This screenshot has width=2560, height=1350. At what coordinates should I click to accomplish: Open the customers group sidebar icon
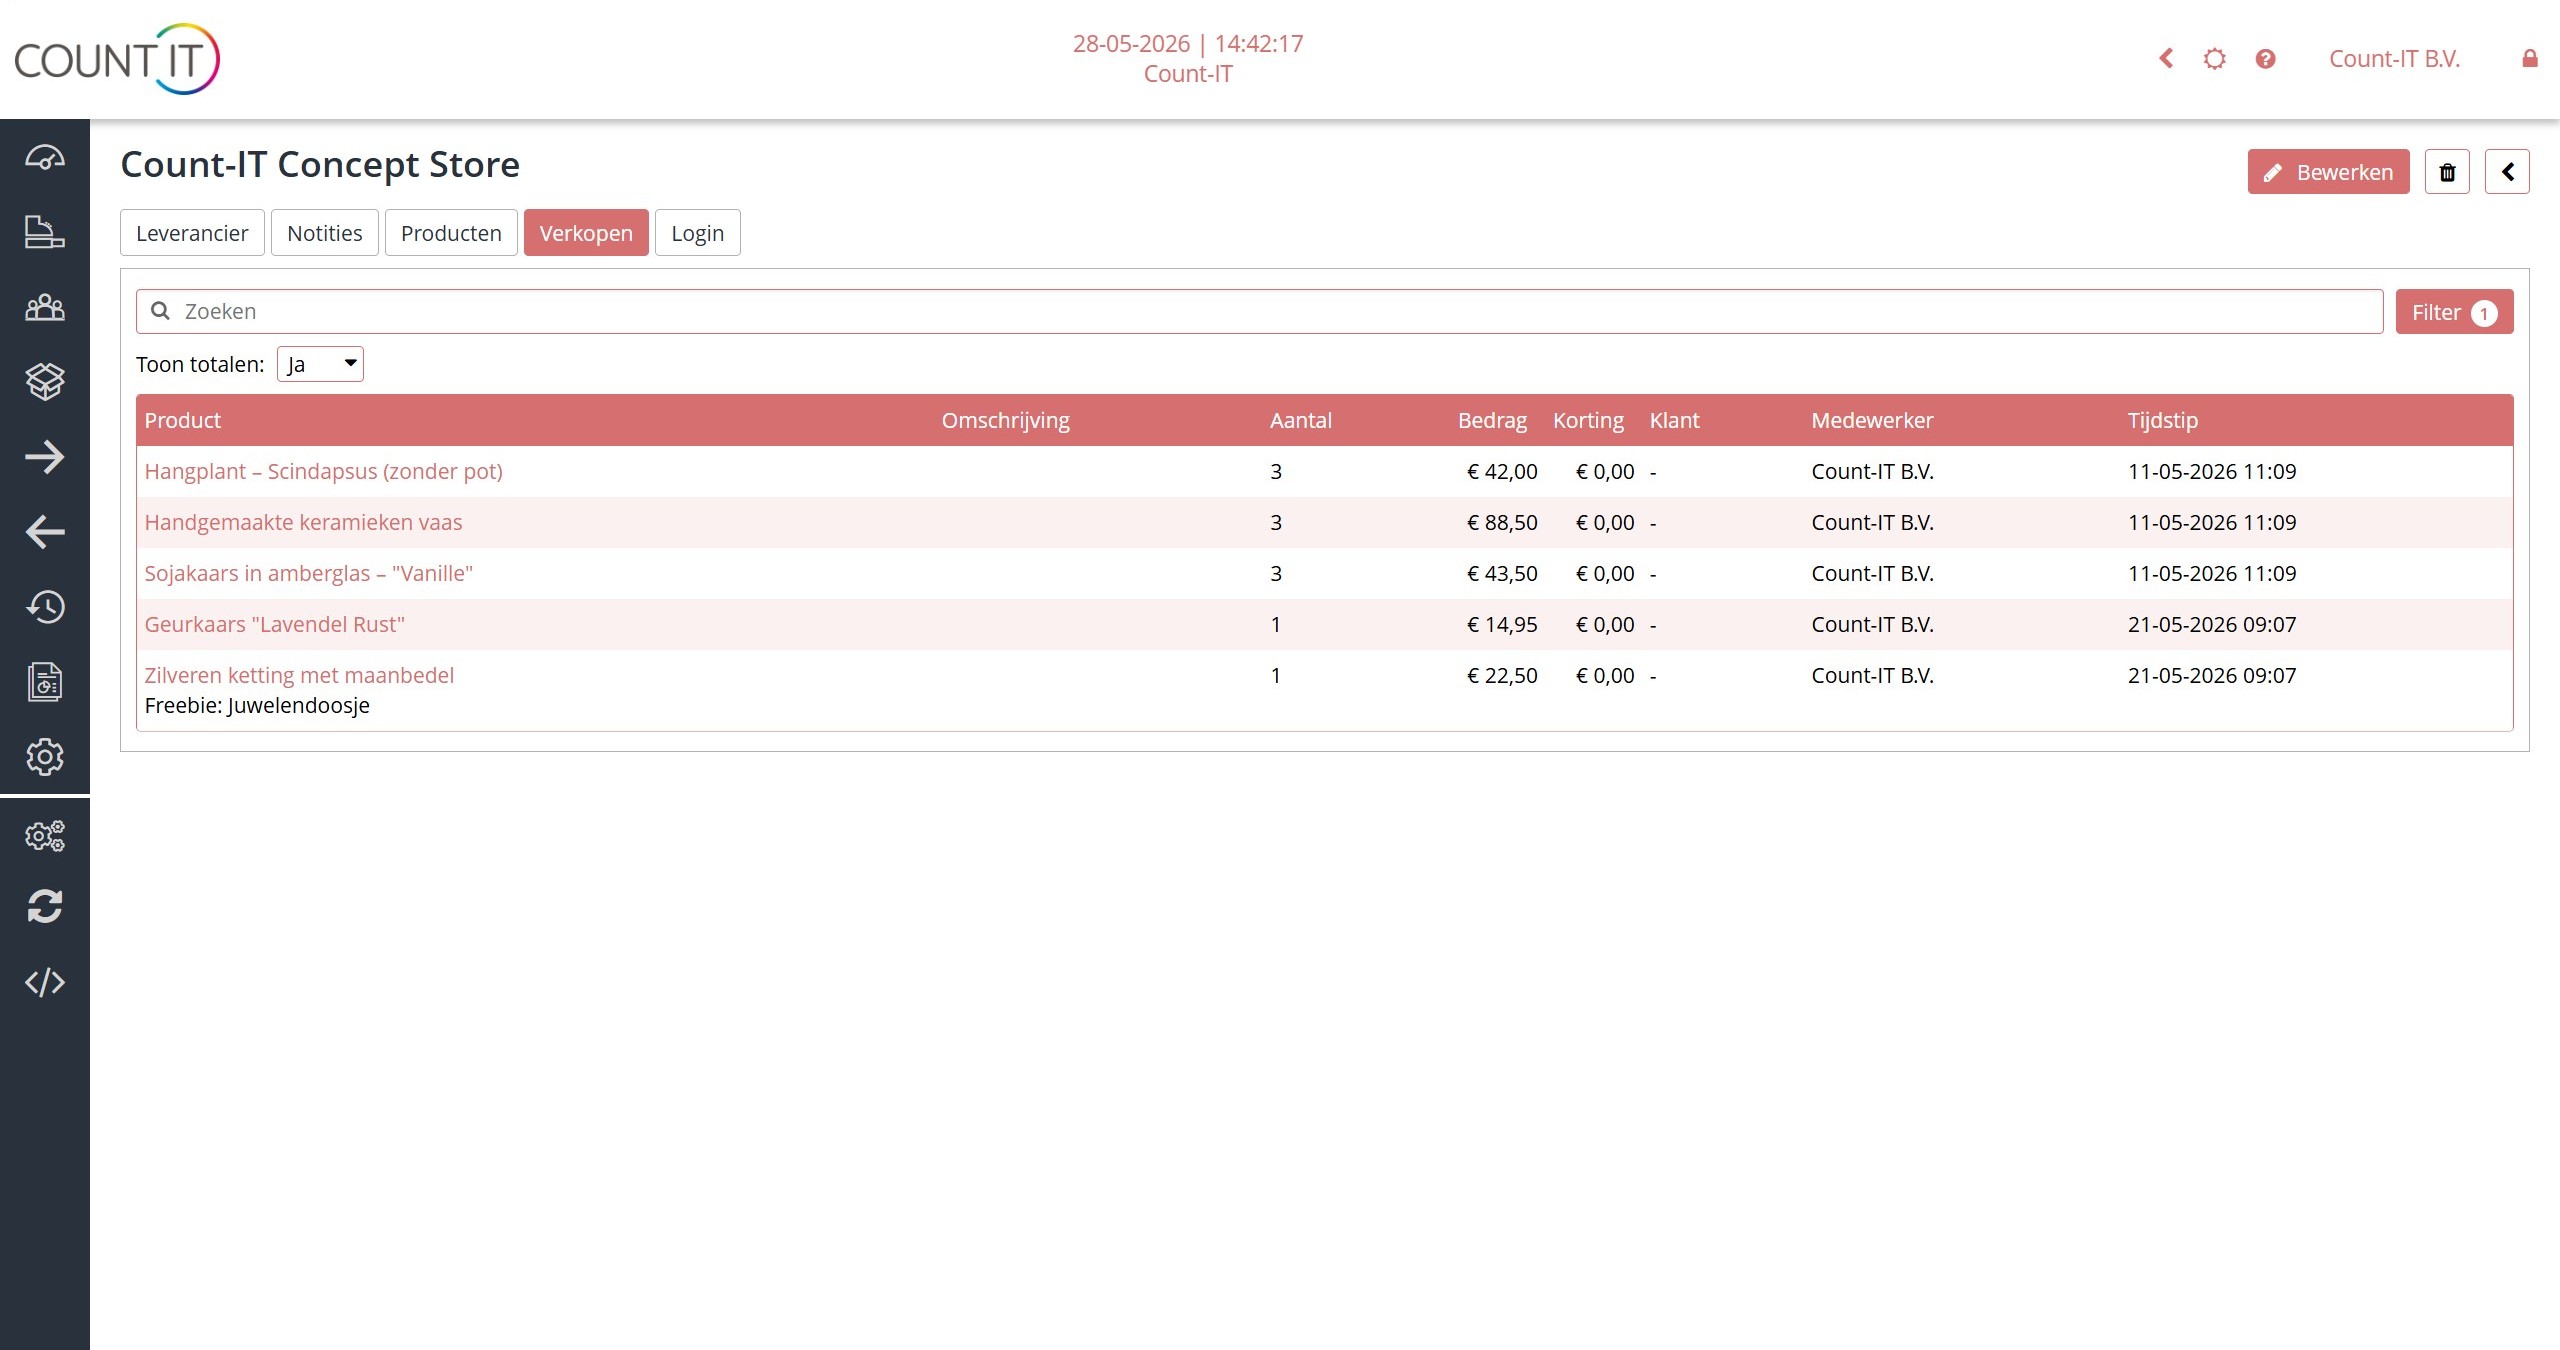click(x=45, y=307)
